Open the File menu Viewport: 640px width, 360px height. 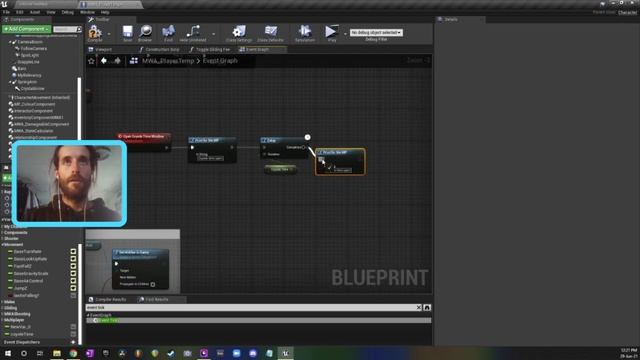click(x=7, y=12)
